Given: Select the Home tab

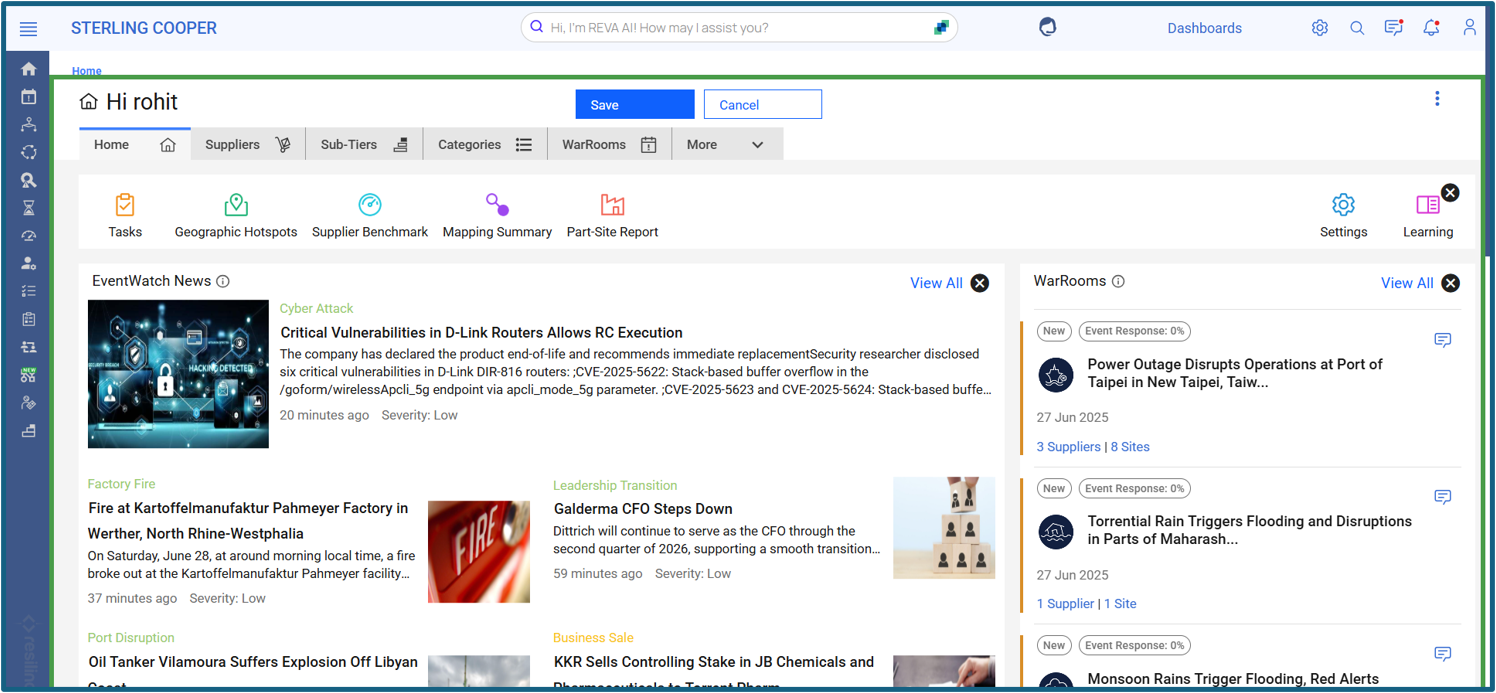Looking at the screenshot, I should coord(135,144).
